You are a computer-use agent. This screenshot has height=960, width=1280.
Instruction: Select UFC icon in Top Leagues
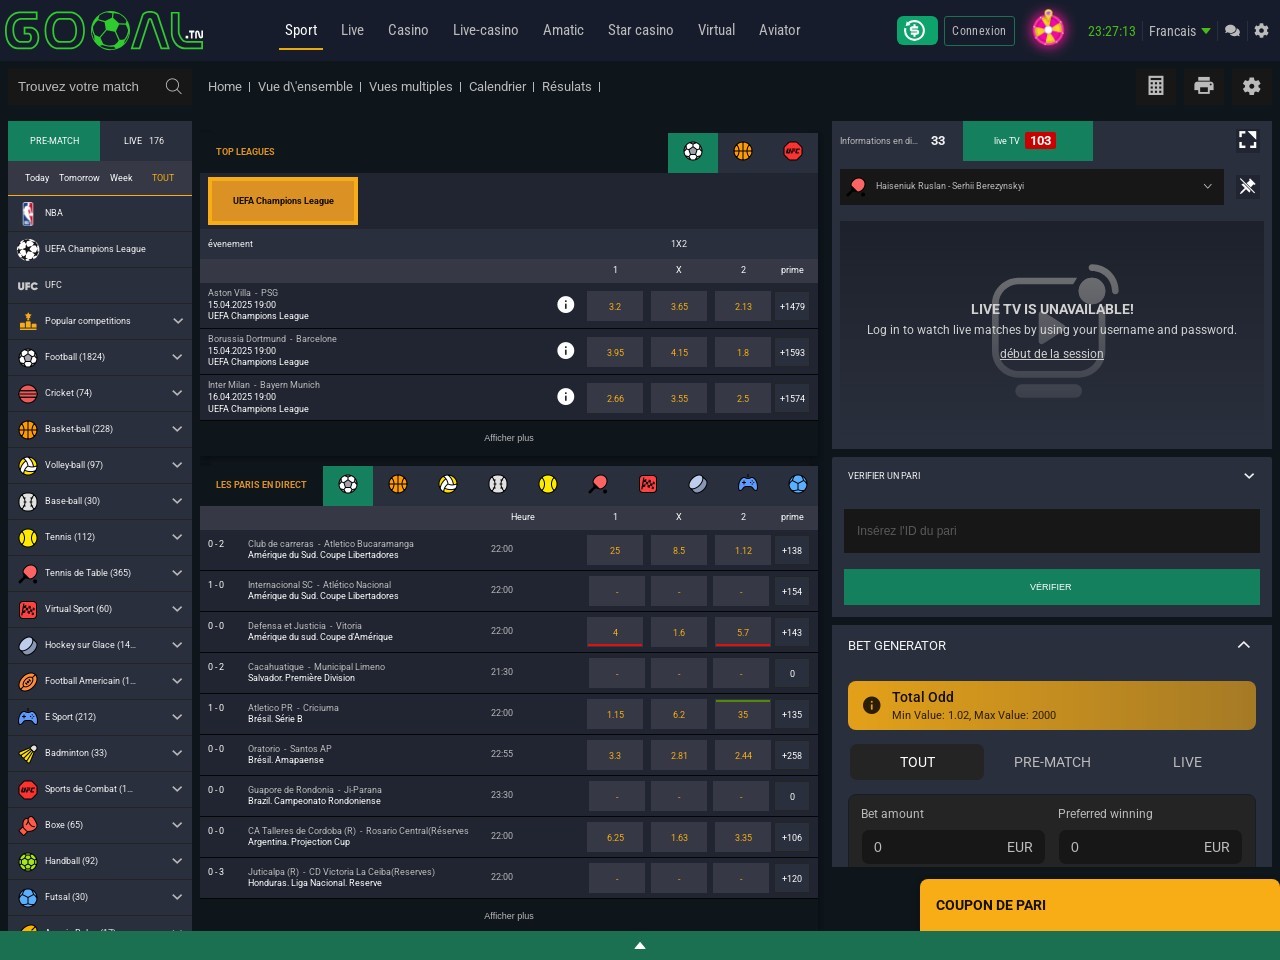coord(793,152)
